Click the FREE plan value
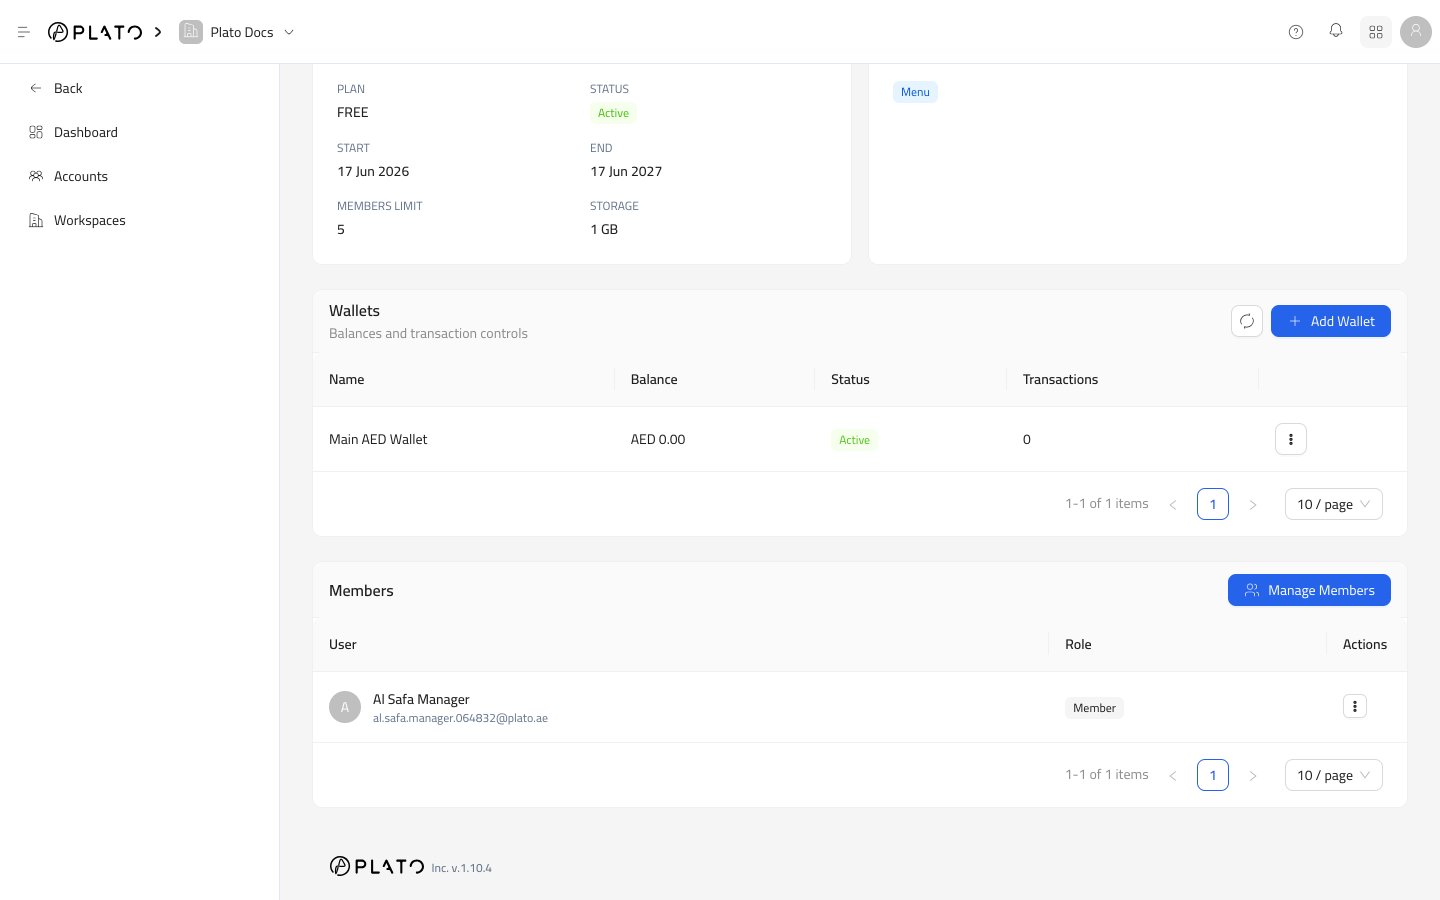 coord(353,112)
